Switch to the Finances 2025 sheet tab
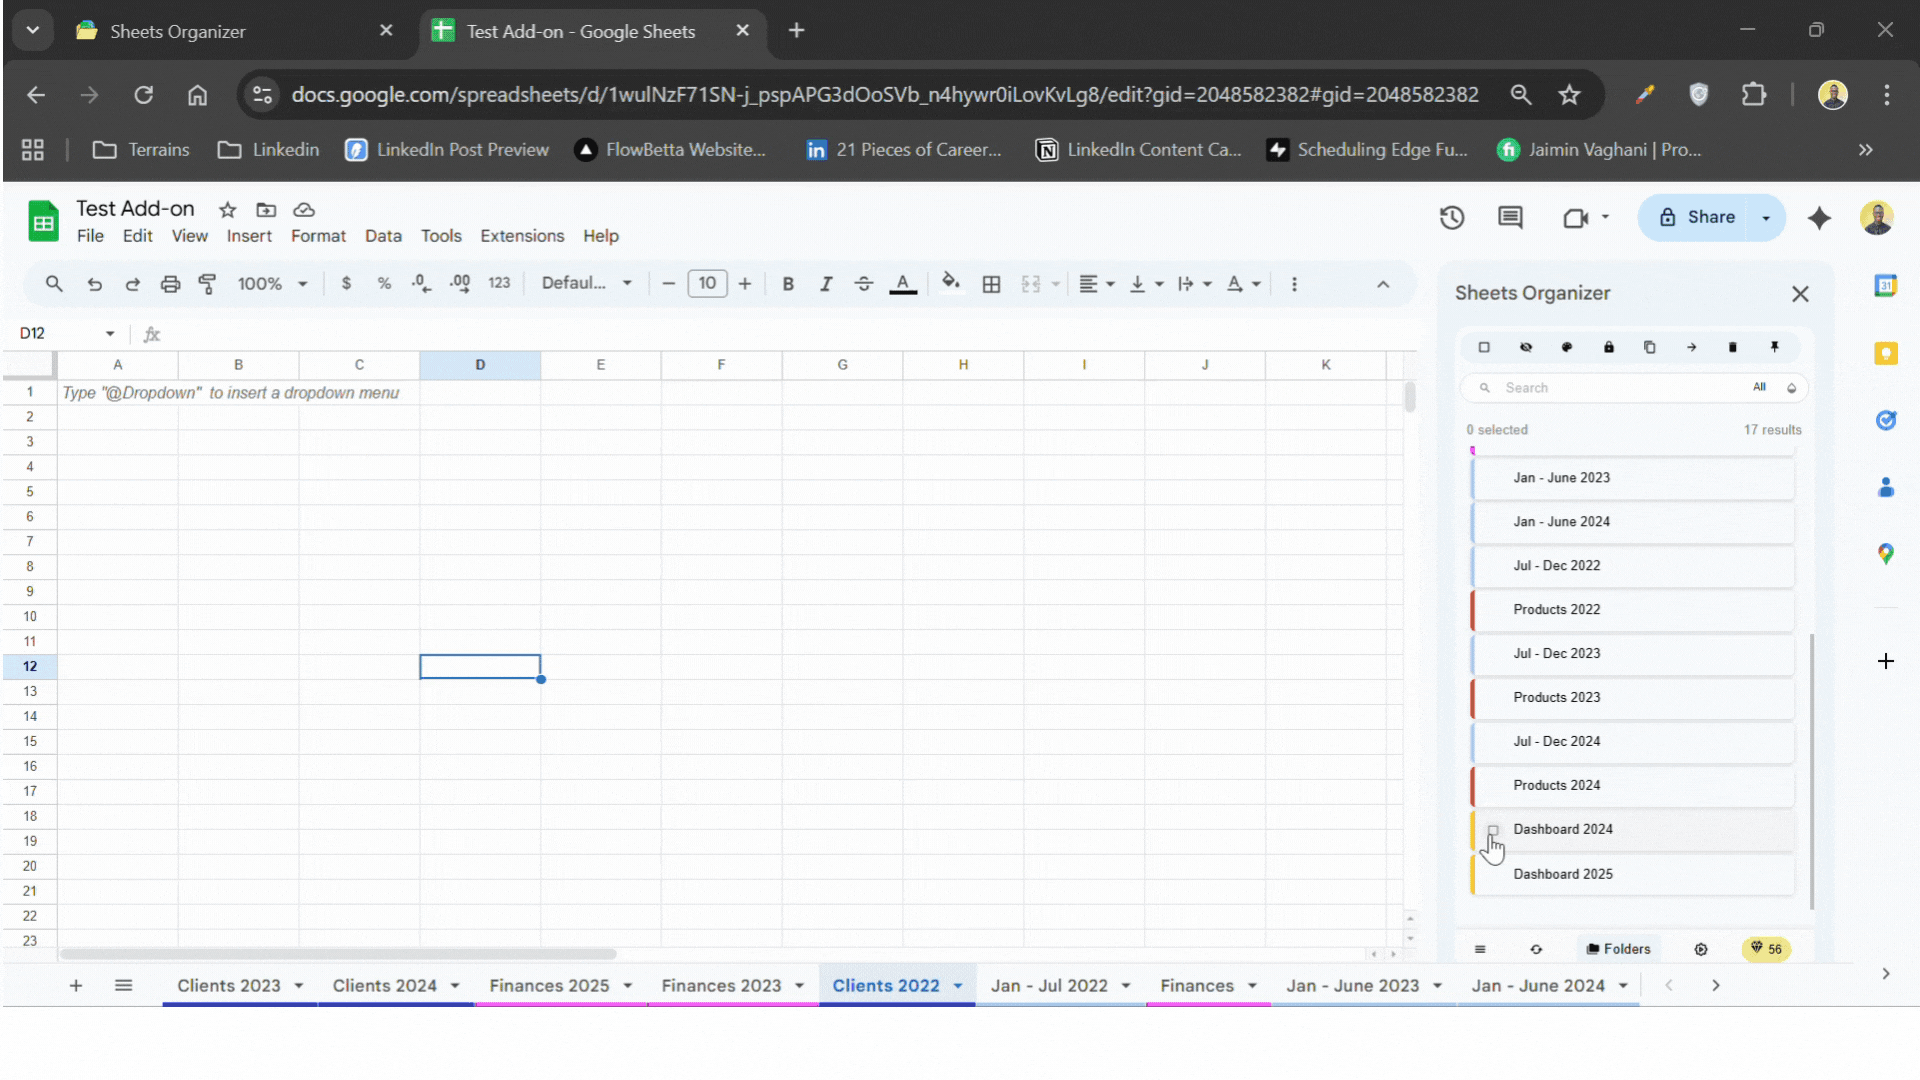Image resolution: width=1920 pixels, height=1080 pixels. 549,985
